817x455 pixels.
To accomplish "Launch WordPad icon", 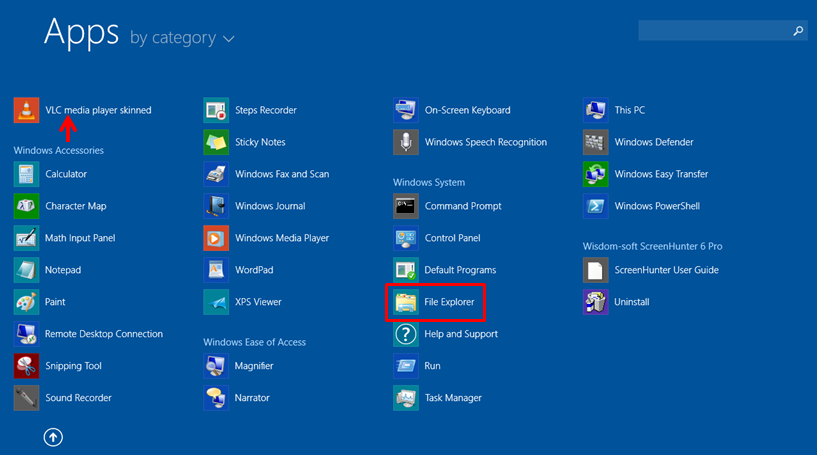I will point(216,270).
